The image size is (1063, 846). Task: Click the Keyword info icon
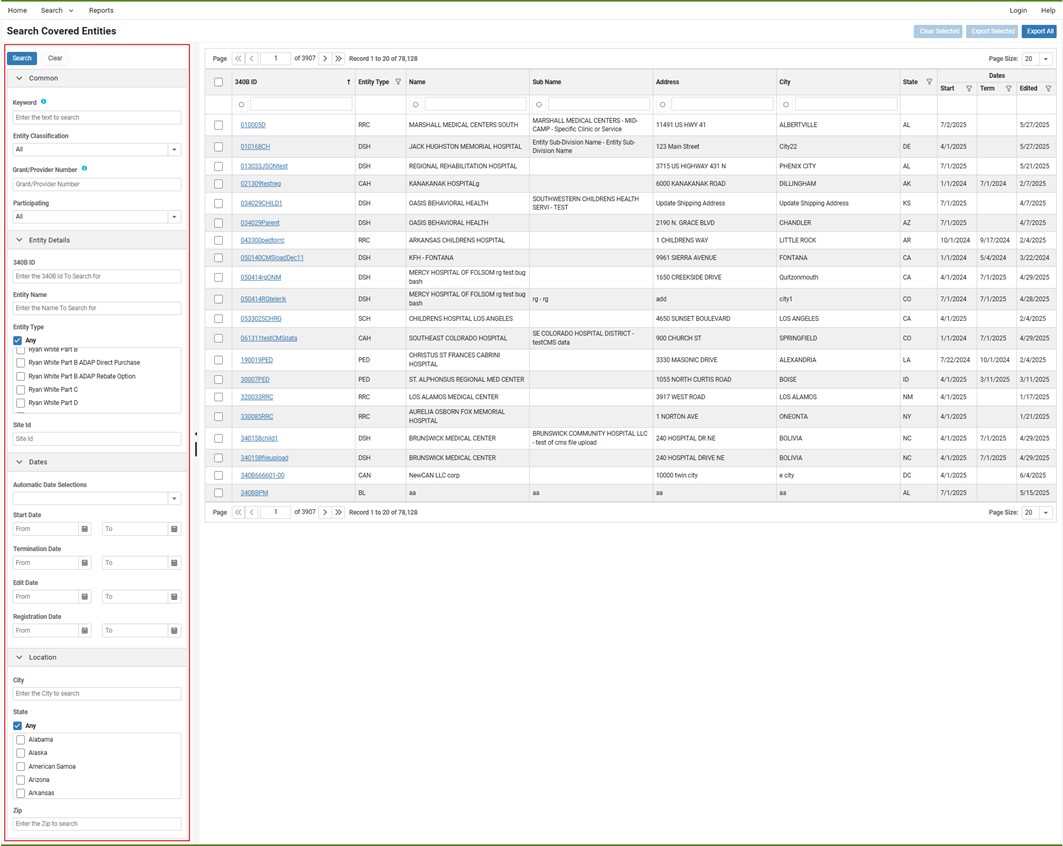(x=43, y=102)
